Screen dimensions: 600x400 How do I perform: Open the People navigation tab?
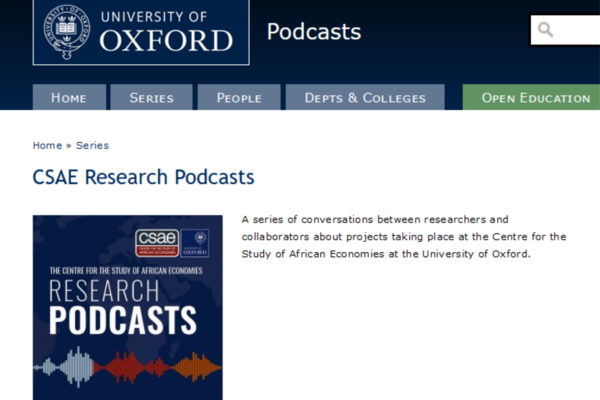239,97
